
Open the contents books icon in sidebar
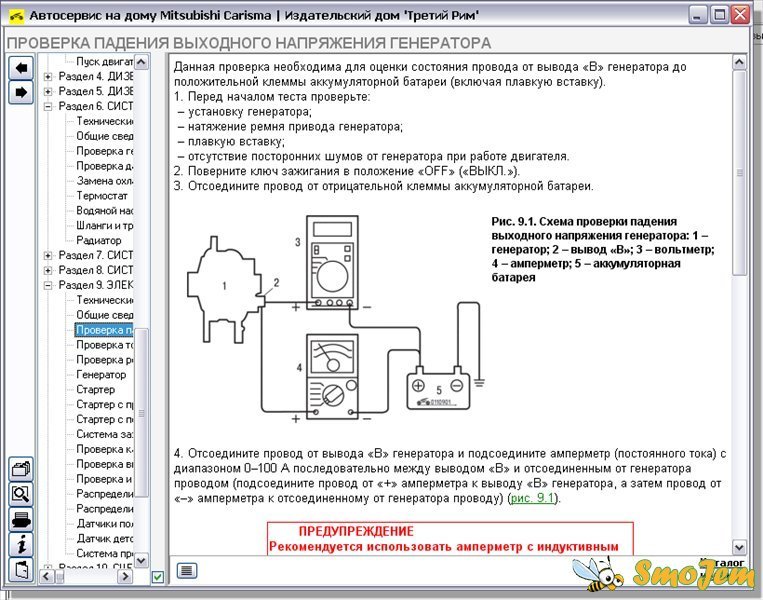20,468
